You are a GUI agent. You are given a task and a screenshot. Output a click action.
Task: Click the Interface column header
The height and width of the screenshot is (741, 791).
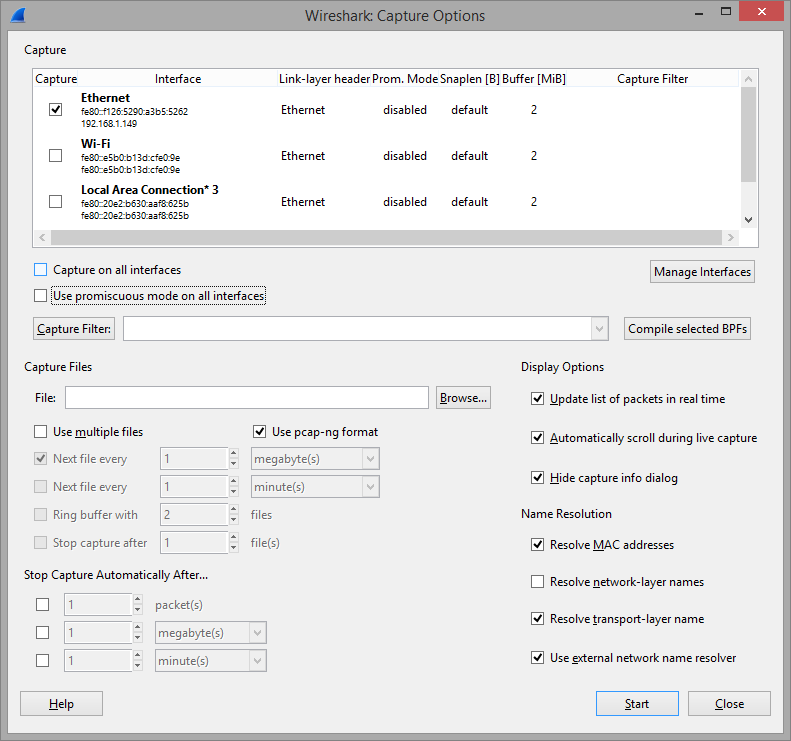(178, 79)
